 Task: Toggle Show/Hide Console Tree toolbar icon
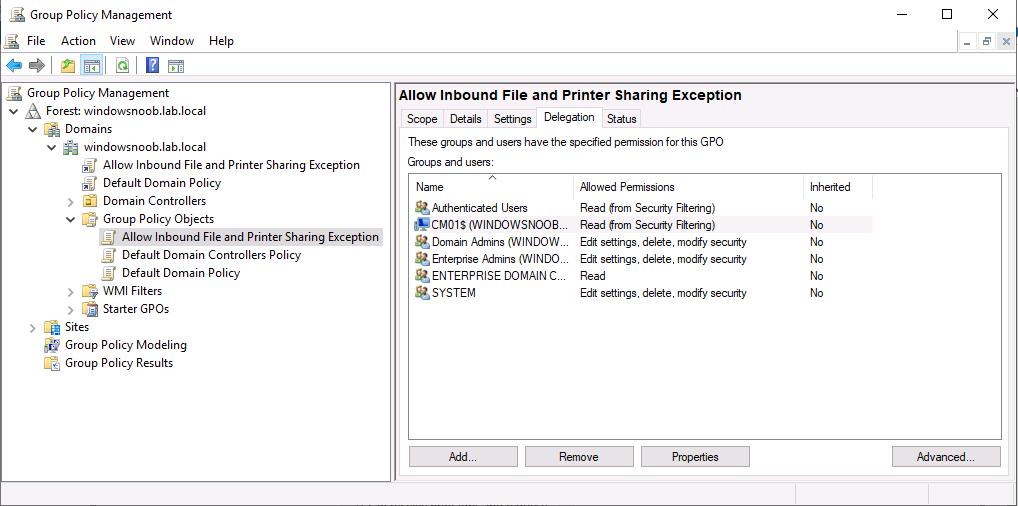click(92, 65)
